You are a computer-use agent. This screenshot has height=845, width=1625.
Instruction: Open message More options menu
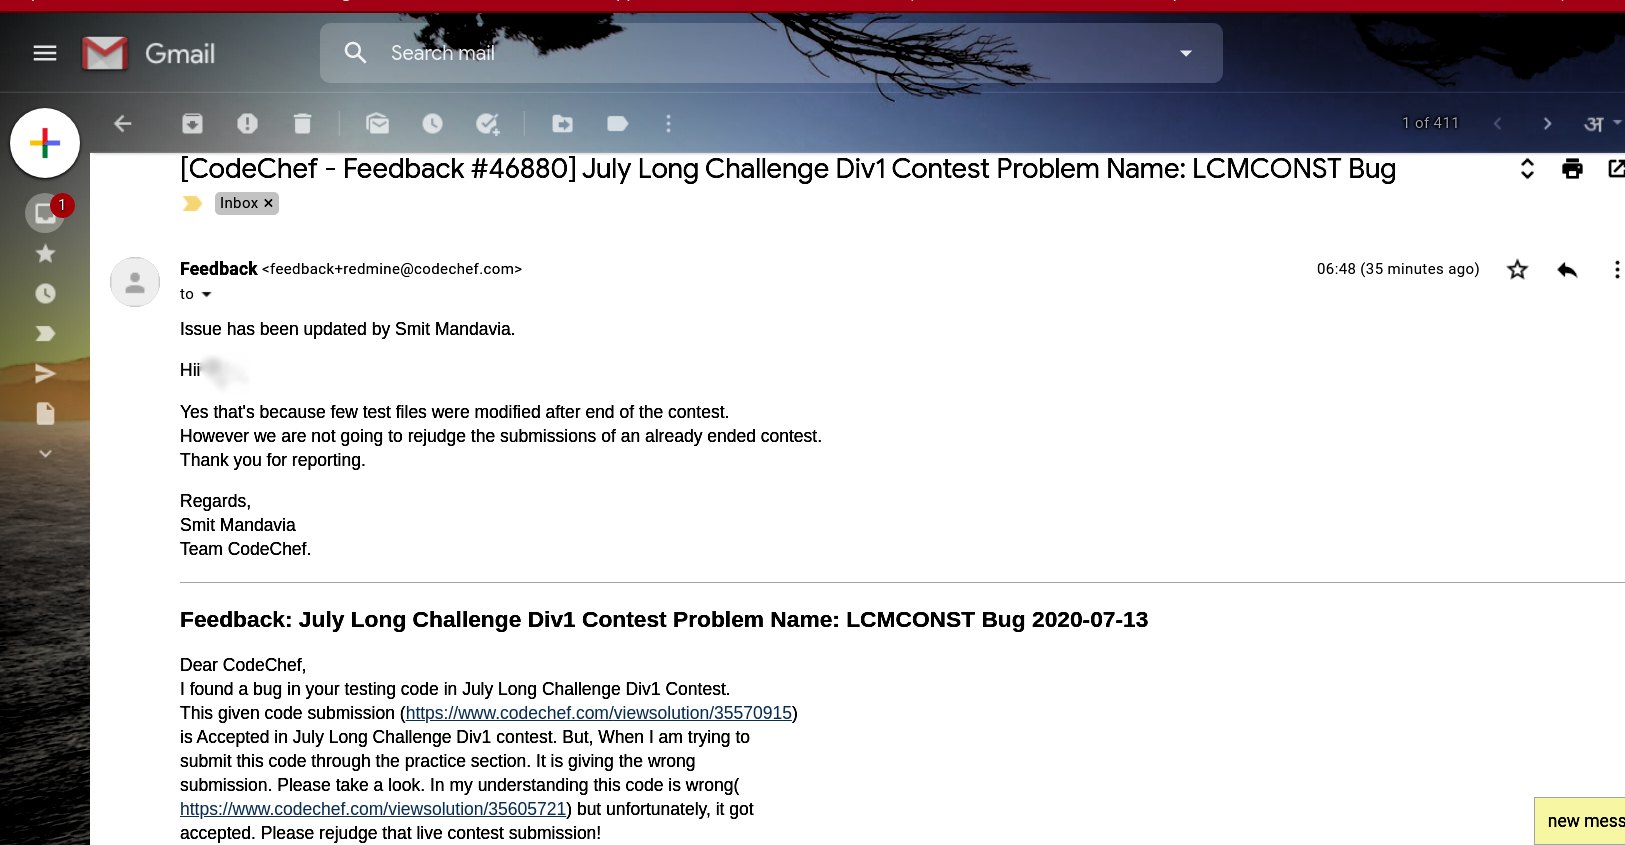[1616, 269]
